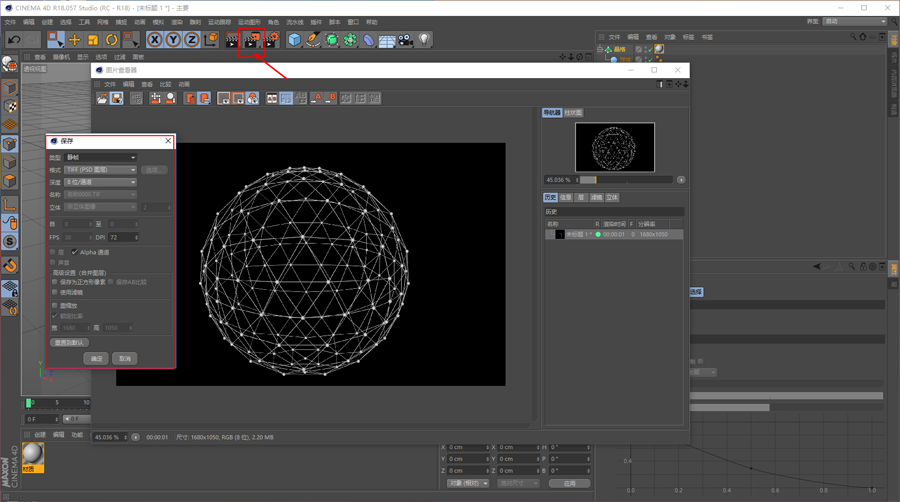Add a Light object bulb icon
This screenshot has height=502, width=900.
tap(424, 40)
